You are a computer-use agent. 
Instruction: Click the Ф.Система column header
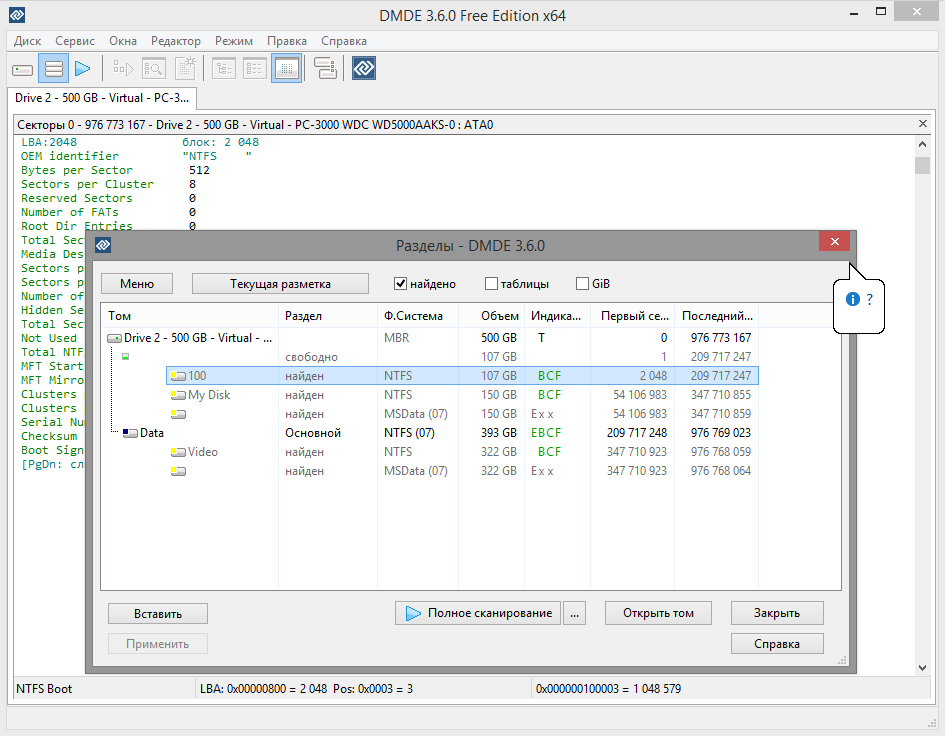point(418,316)
